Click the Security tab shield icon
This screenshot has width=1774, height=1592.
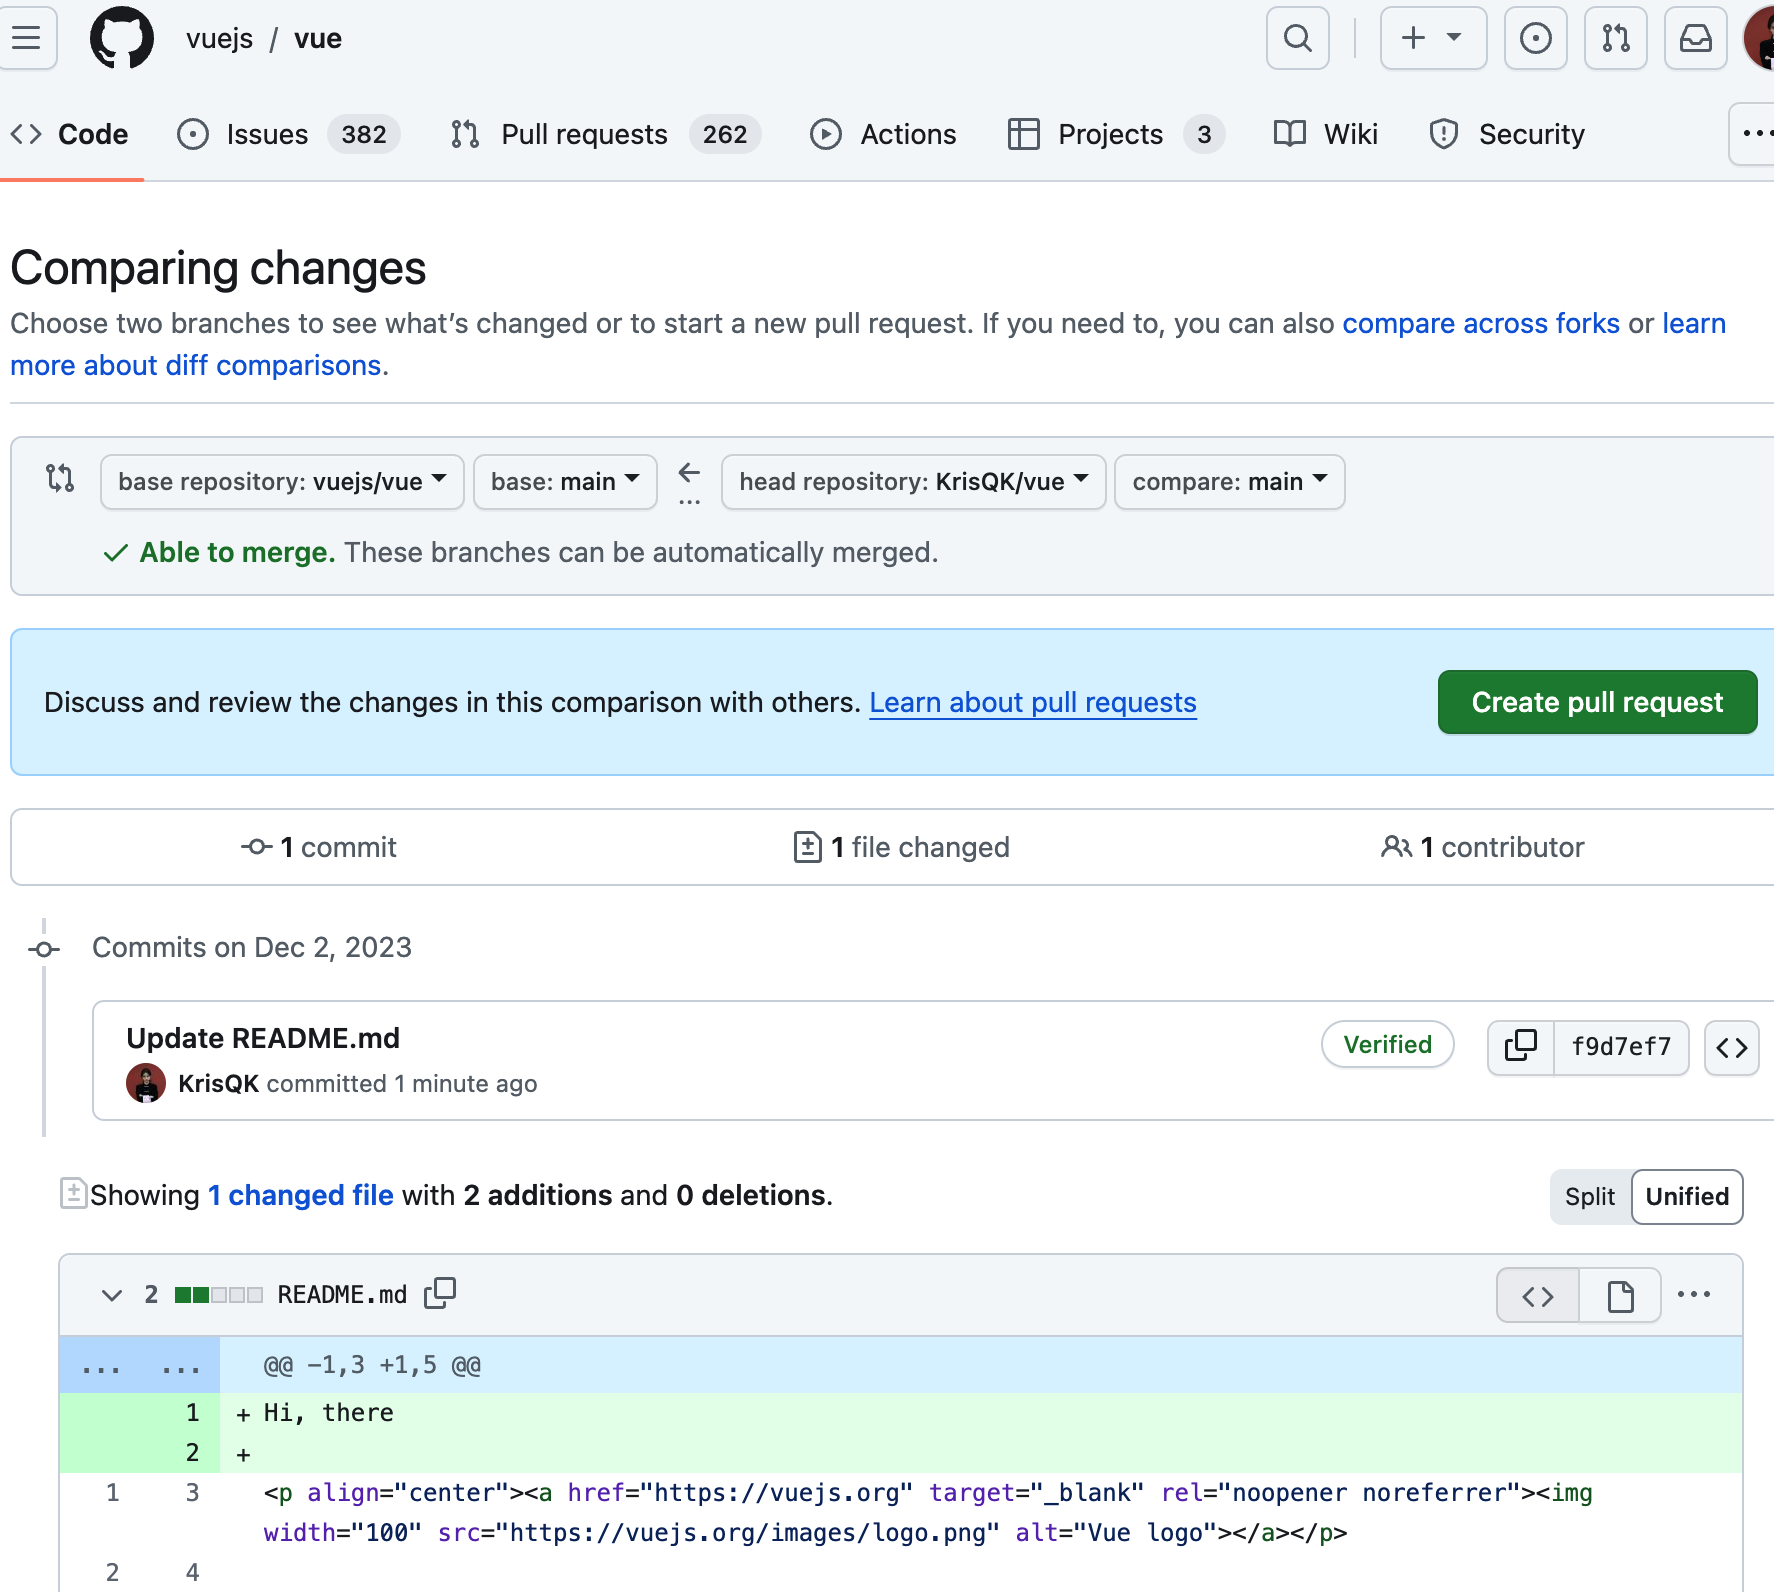click(1444, 134)
